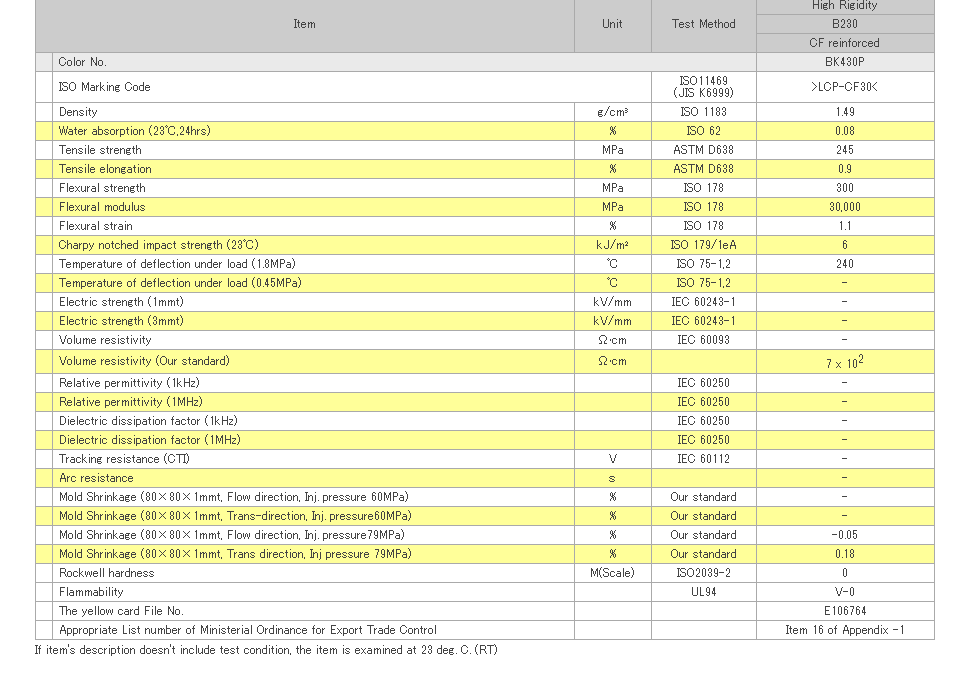Click the 'IEC 60112' test method cell
This screenshot has height=688, width=975.
click(703, 459)
